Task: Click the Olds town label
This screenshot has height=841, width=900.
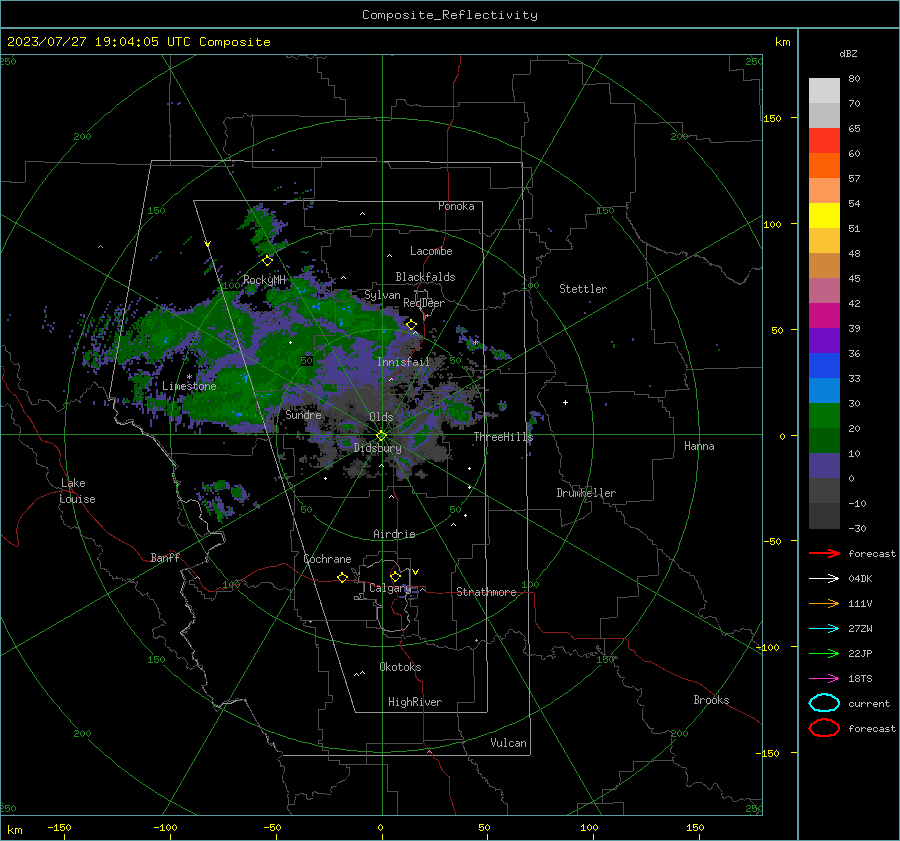Action: click(x=381, y=417)
